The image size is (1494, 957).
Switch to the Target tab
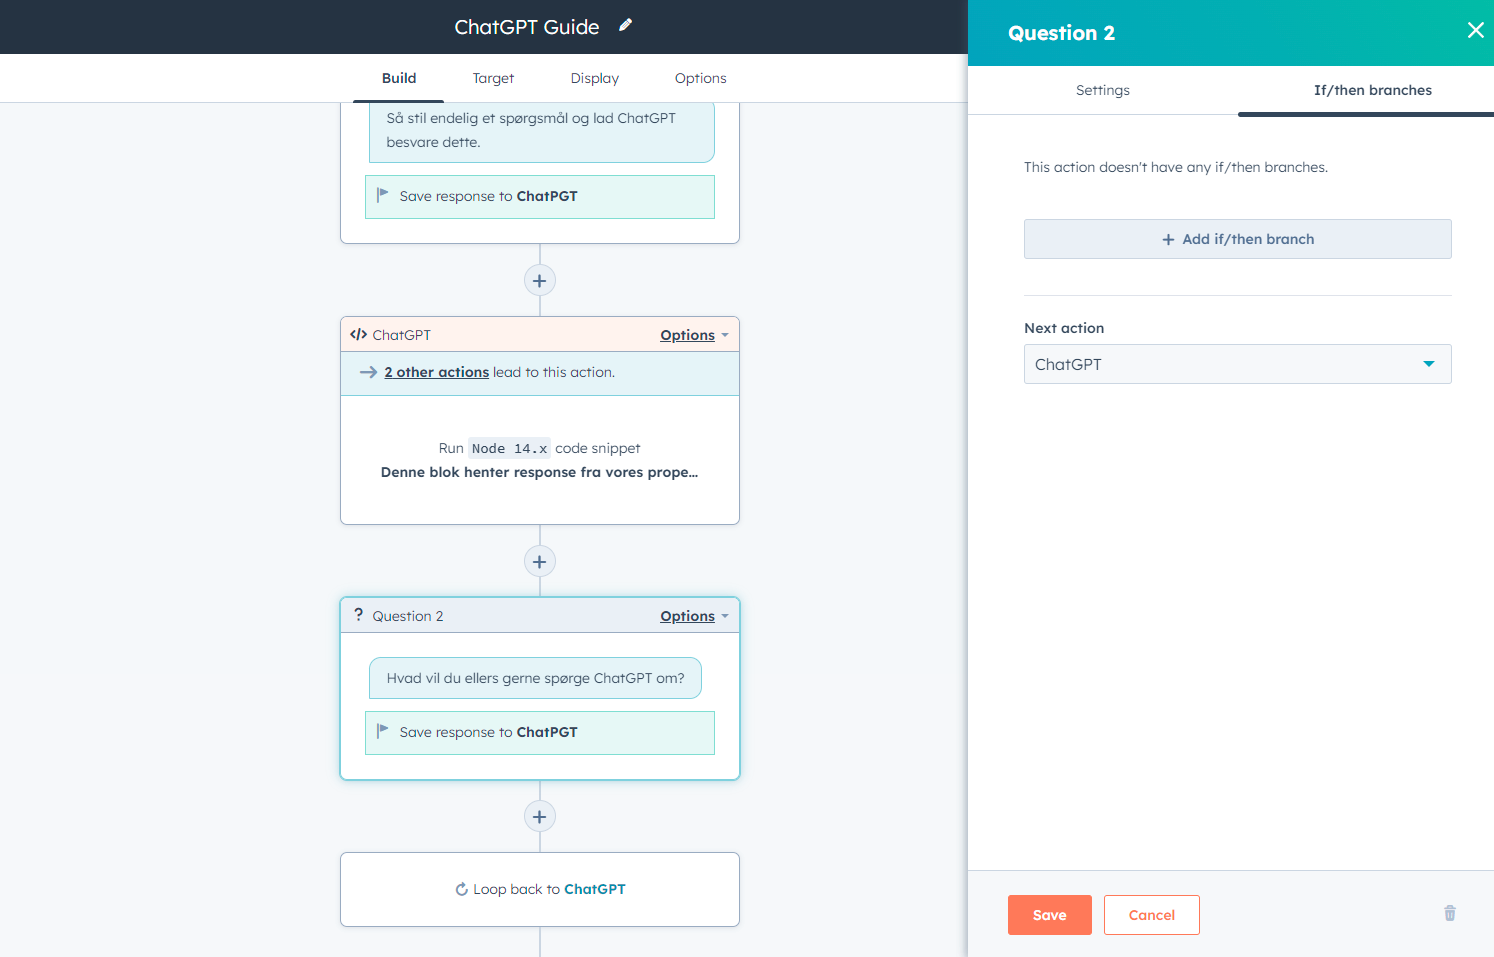pos(493,78)
